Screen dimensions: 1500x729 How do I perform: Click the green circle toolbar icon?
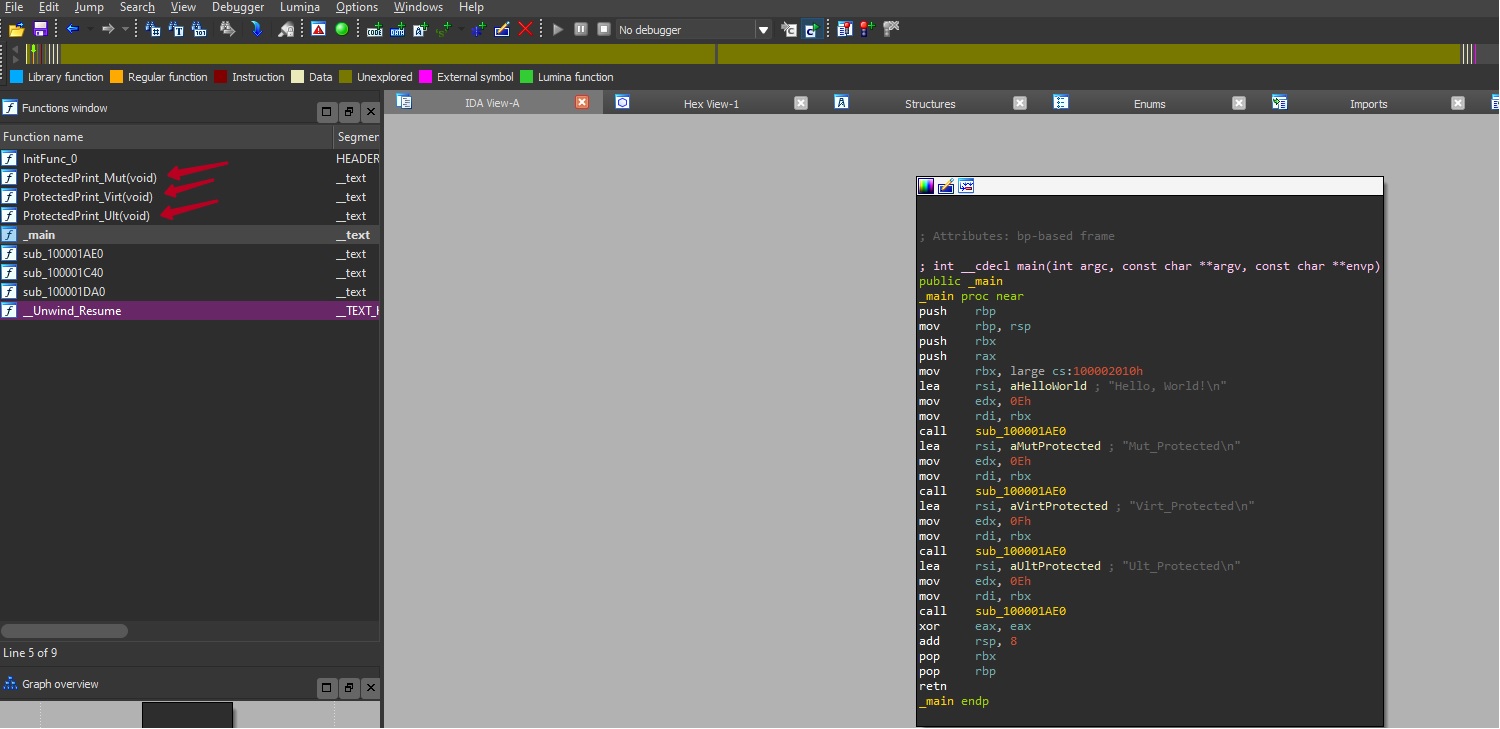coord(341,29)
